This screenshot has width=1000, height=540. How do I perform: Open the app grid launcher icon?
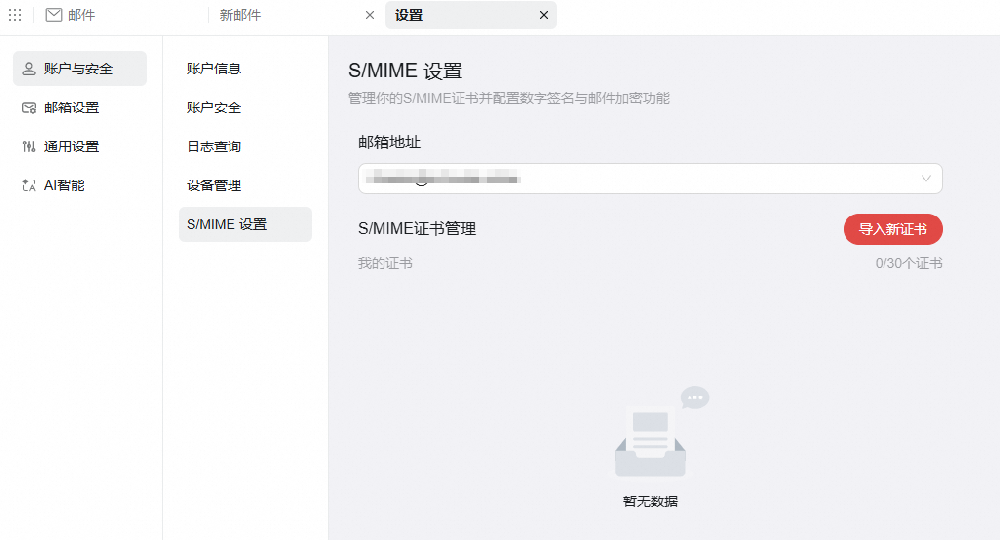click(15, 15)
